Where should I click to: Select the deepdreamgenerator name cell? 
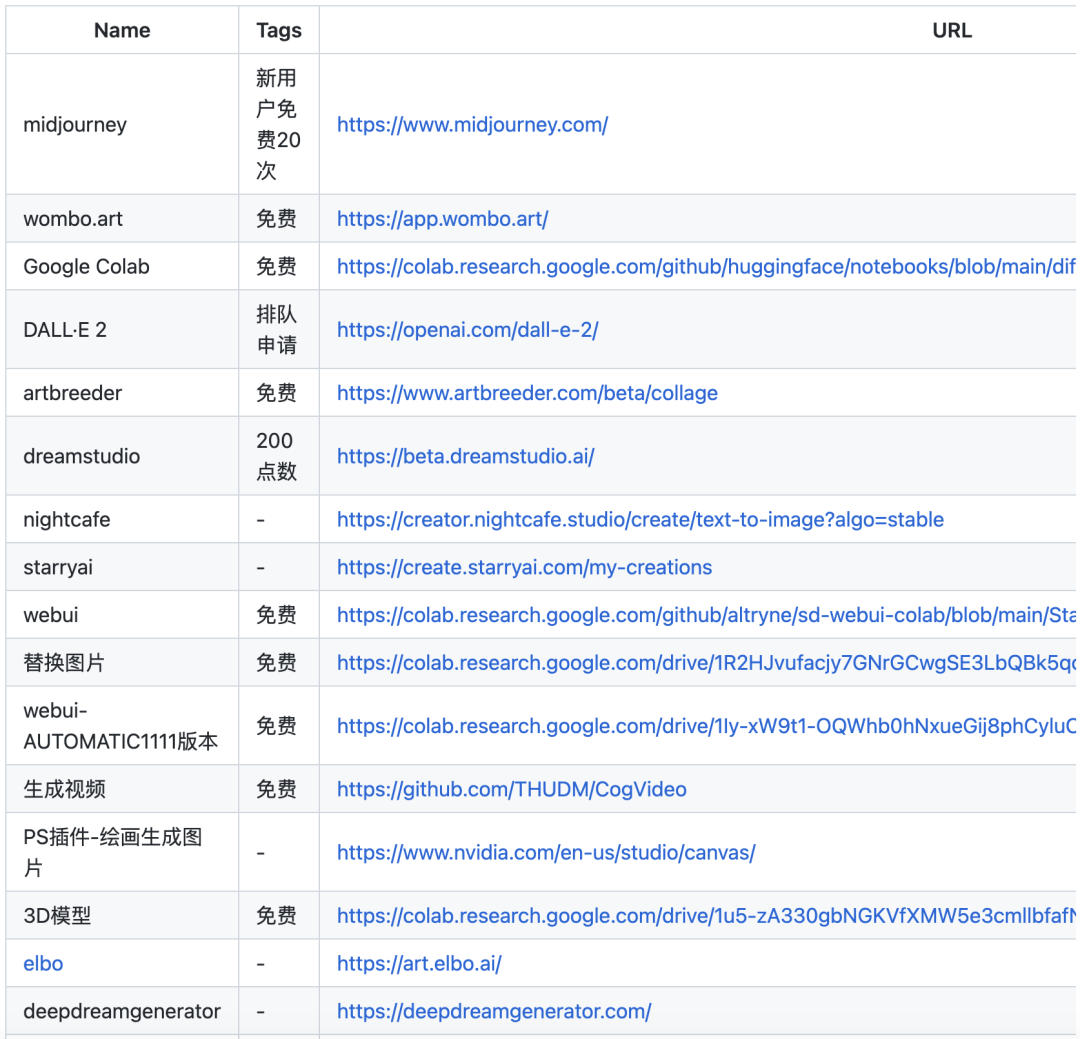[123, 1011]
